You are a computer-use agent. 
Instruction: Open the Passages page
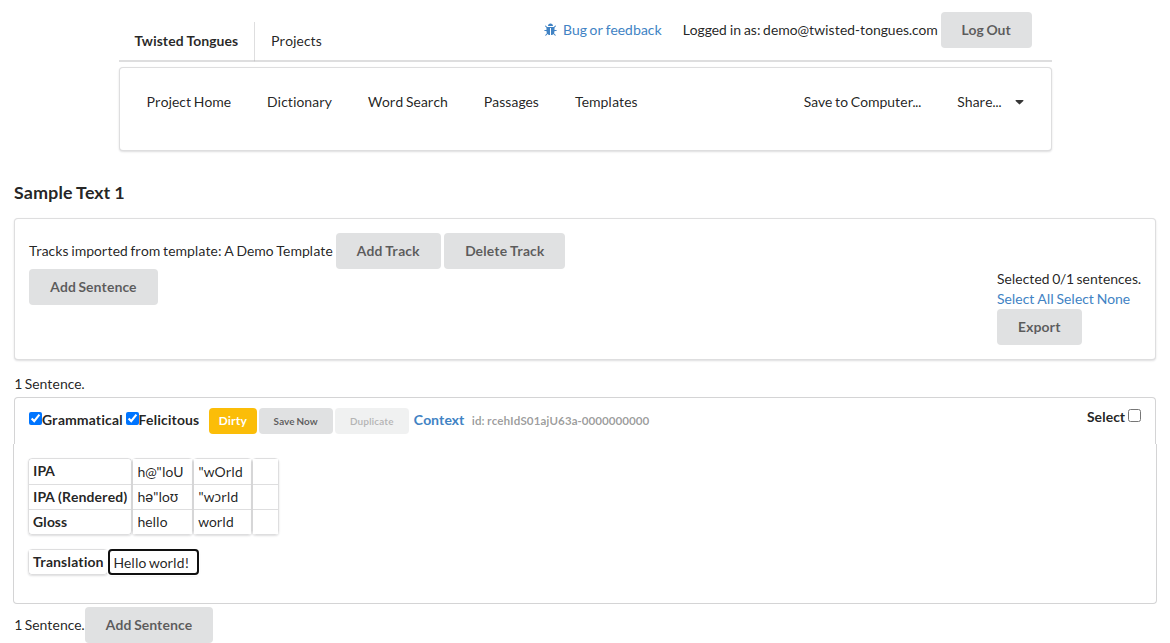pos(511,102)
